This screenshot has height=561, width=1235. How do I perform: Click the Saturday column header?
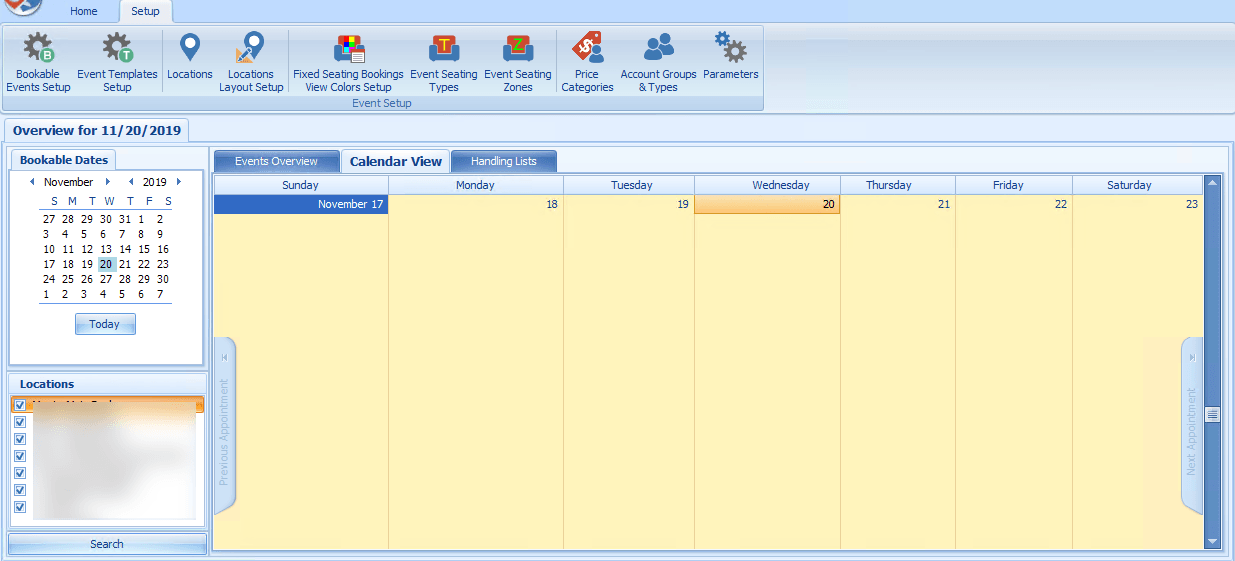point(1138,185)
